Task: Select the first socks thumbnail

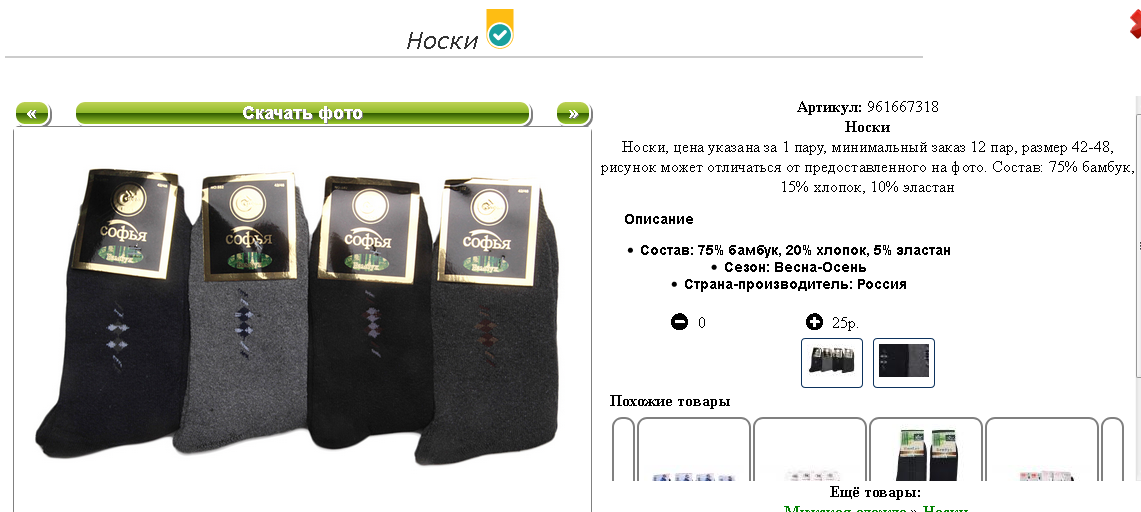Action: pyautogui.click(x=832, y=363)
